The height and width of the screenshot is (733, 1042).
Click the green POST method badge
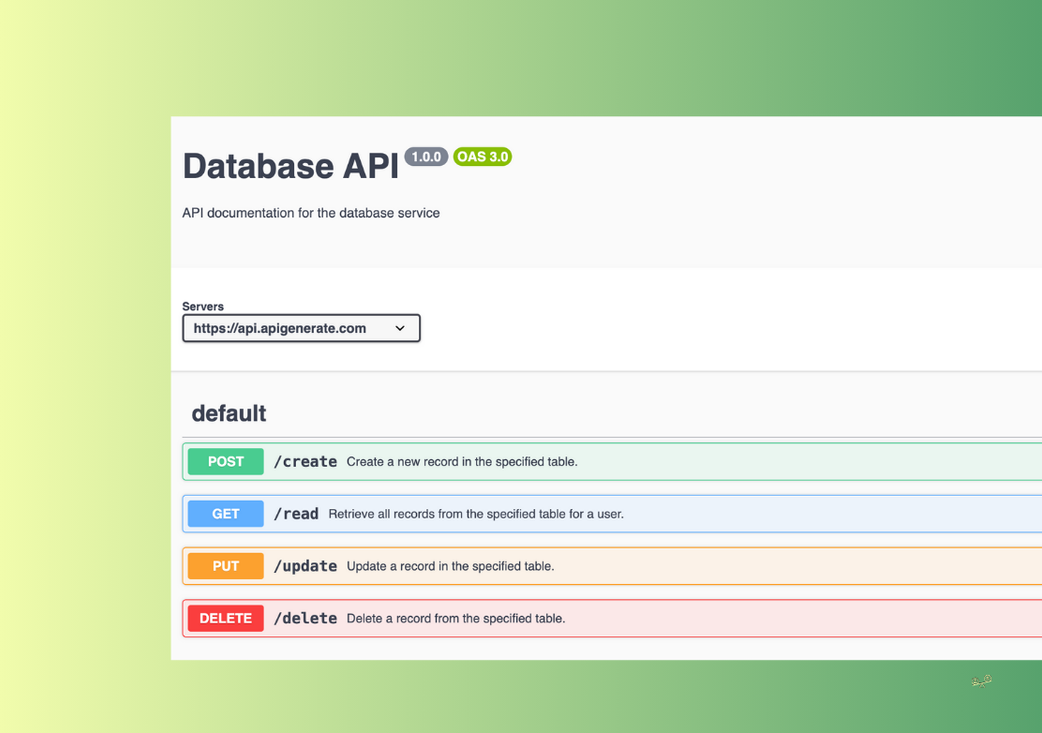226,462
